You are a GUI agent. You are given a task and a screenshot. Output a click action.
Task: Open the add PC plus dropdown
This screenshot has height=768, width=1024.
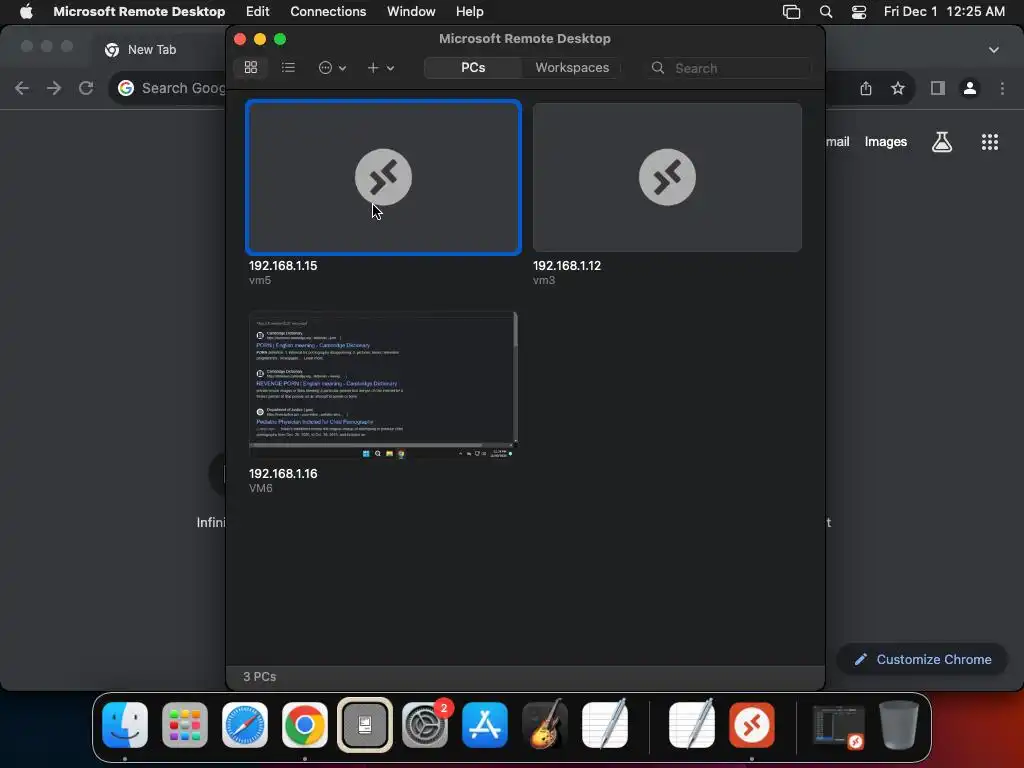point(380,67)
